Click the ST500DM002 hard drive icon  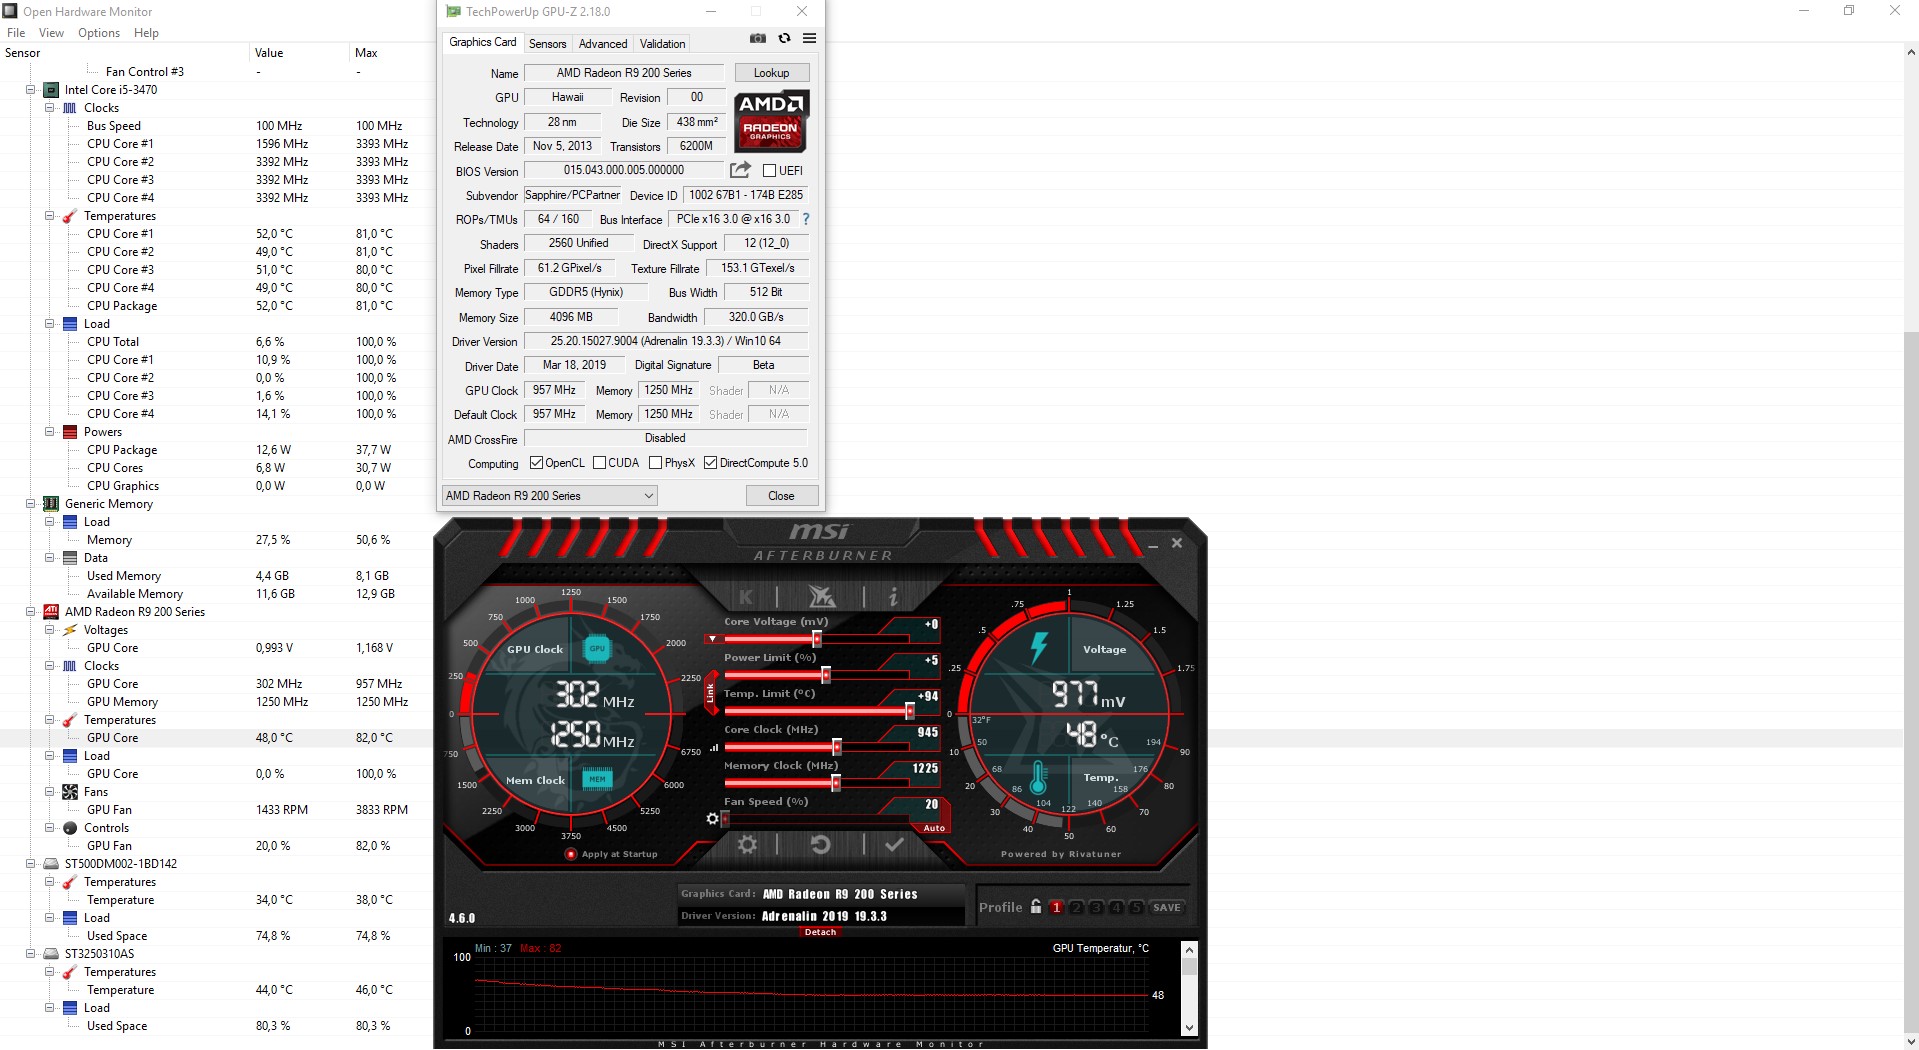(51, 864)
